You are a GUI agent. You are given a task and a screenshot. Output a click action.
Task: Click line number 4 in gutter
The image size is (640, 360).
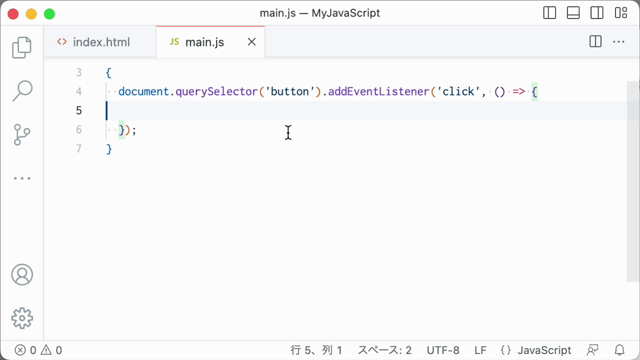[x=79, y=91]
